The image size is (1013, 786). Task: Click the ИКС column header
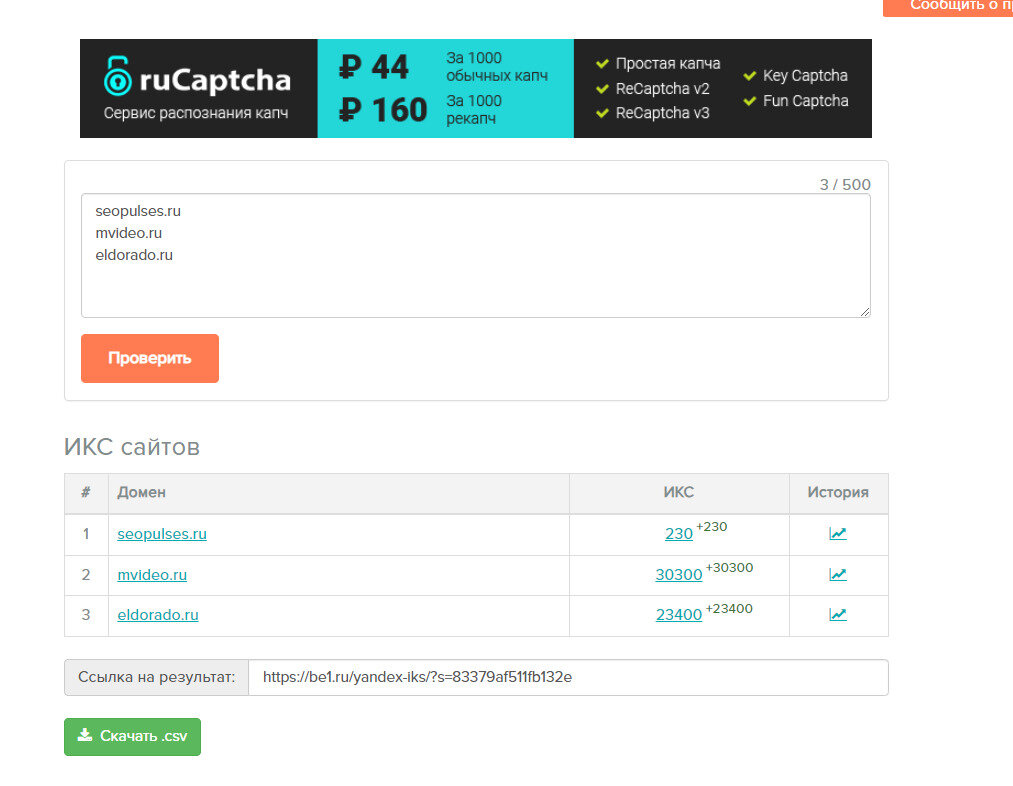pos(678,492)
